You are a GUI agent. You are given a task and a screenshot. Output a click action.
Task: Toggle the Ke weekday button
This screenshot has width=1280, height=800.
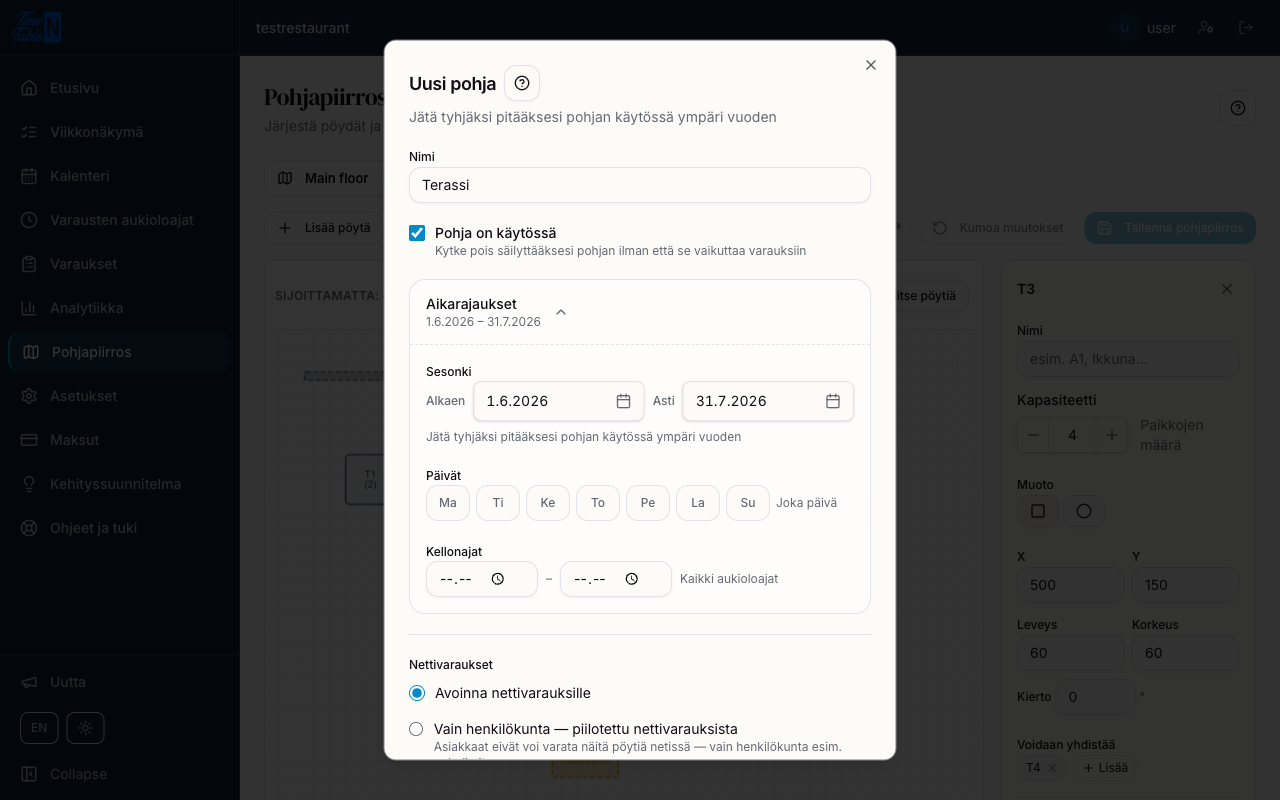[548, 503]
